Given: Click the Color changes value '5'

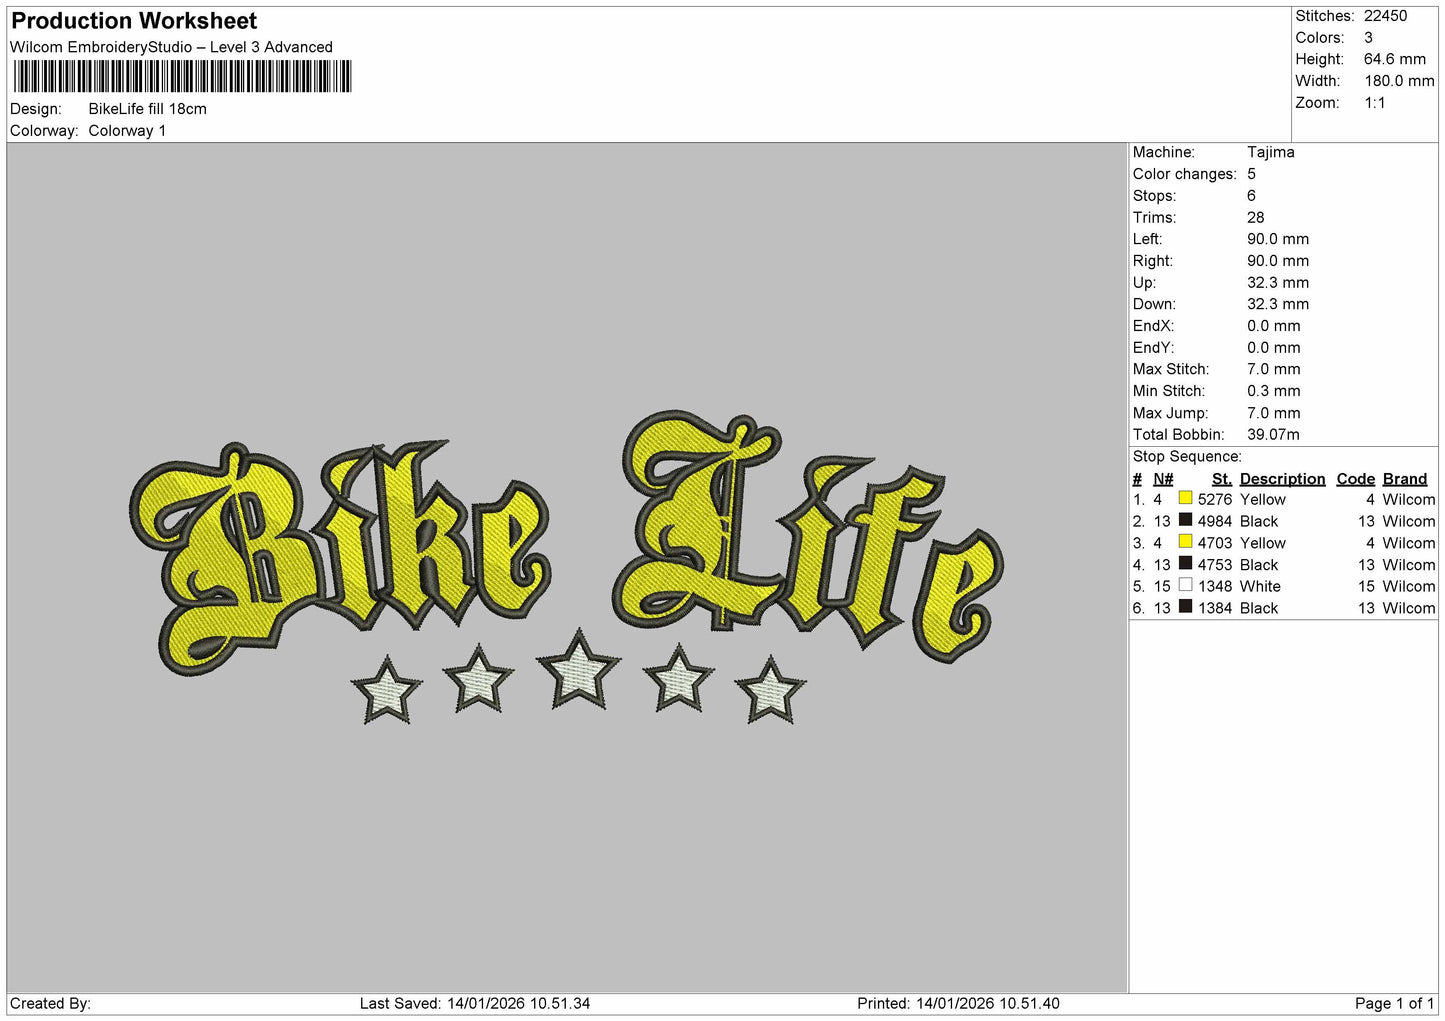Looking at the screenshot, I should (1251, 174).
